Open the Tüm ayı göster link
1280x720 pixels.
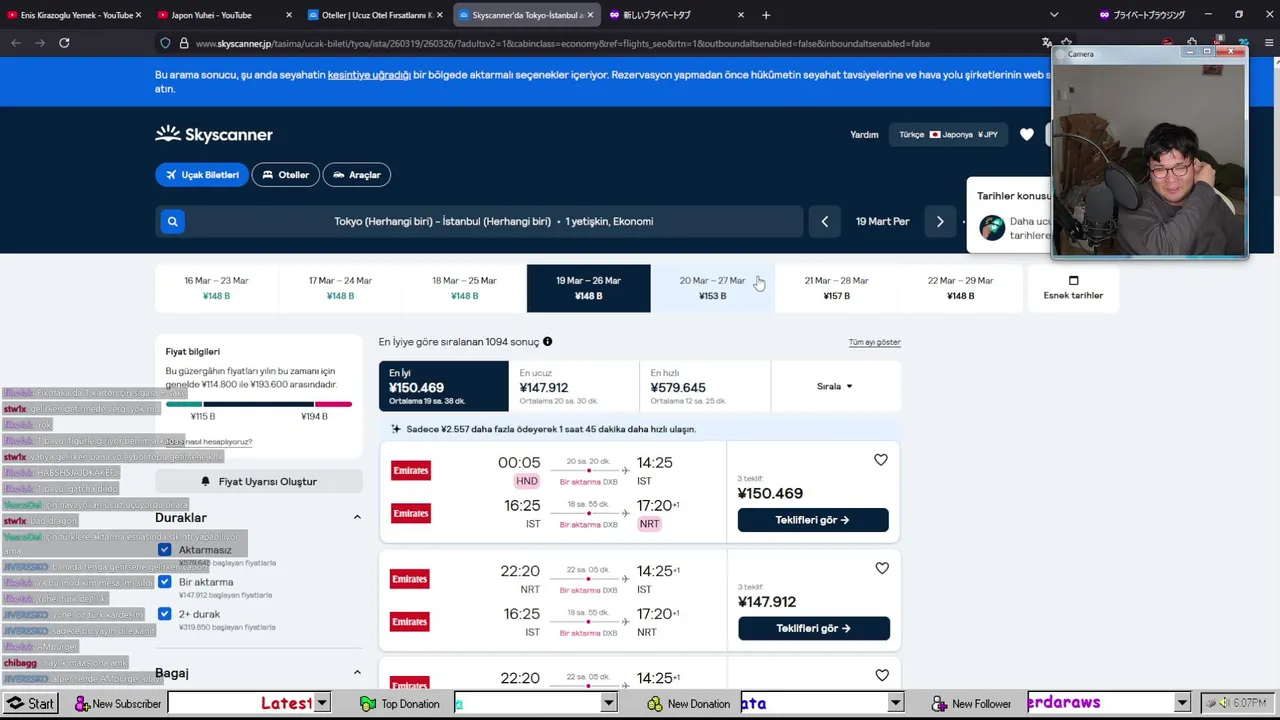pyautogui.click(x=875, y=342)
